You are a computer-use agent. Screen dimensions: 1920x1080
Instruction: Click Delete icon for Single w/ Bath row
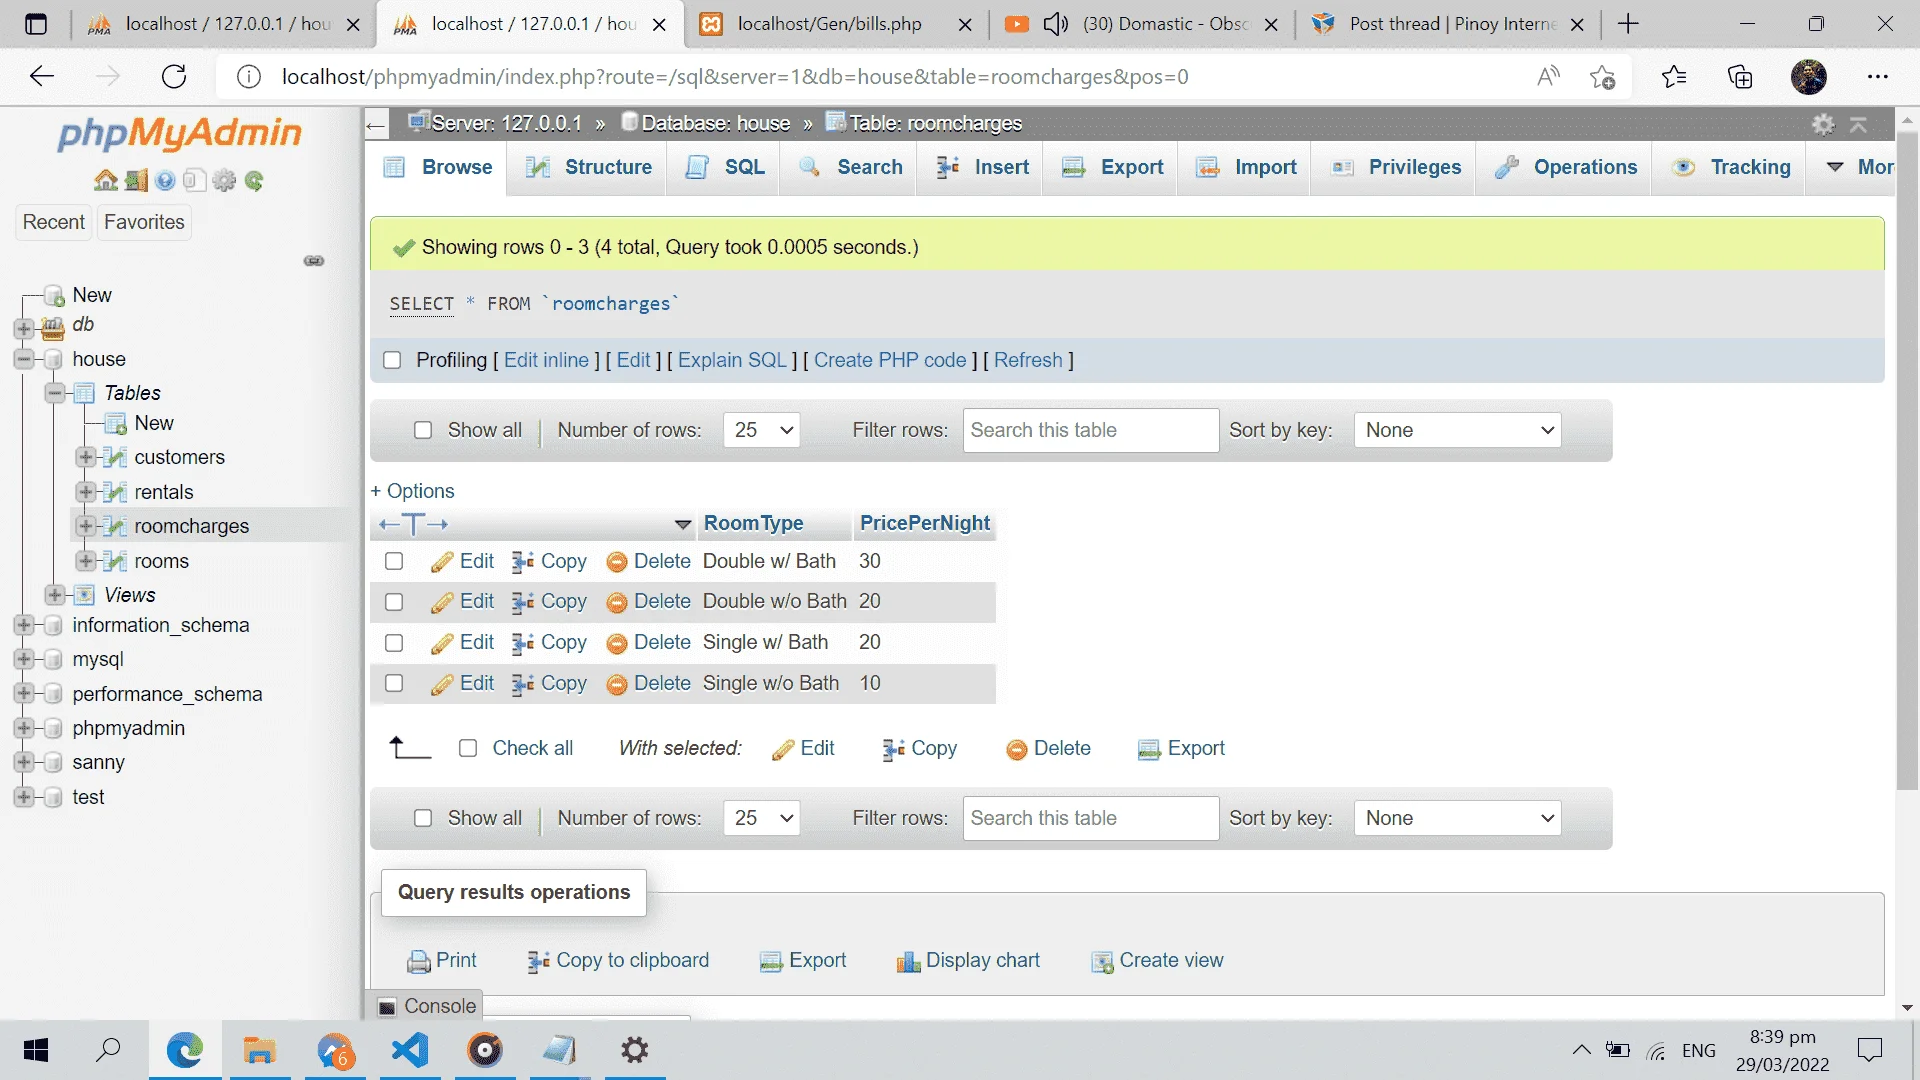point(617,644)
